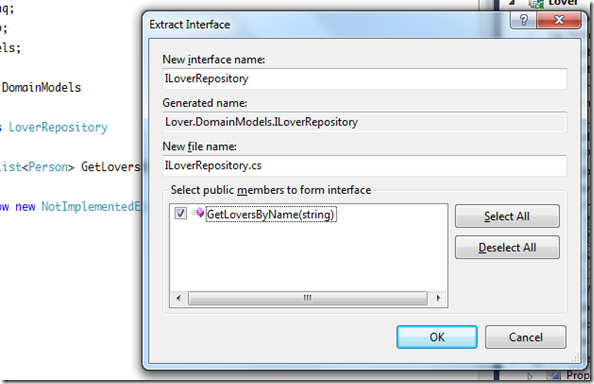Click the members list left scroll arrow

pos(178,298)
